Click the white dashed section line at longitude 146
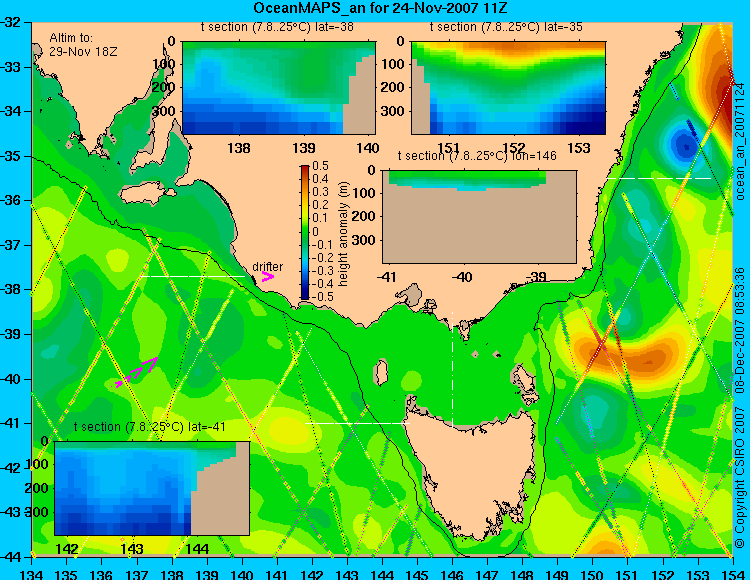Viewport: 750px width, 580px height. pyautogui.click(x=452, y=369)
